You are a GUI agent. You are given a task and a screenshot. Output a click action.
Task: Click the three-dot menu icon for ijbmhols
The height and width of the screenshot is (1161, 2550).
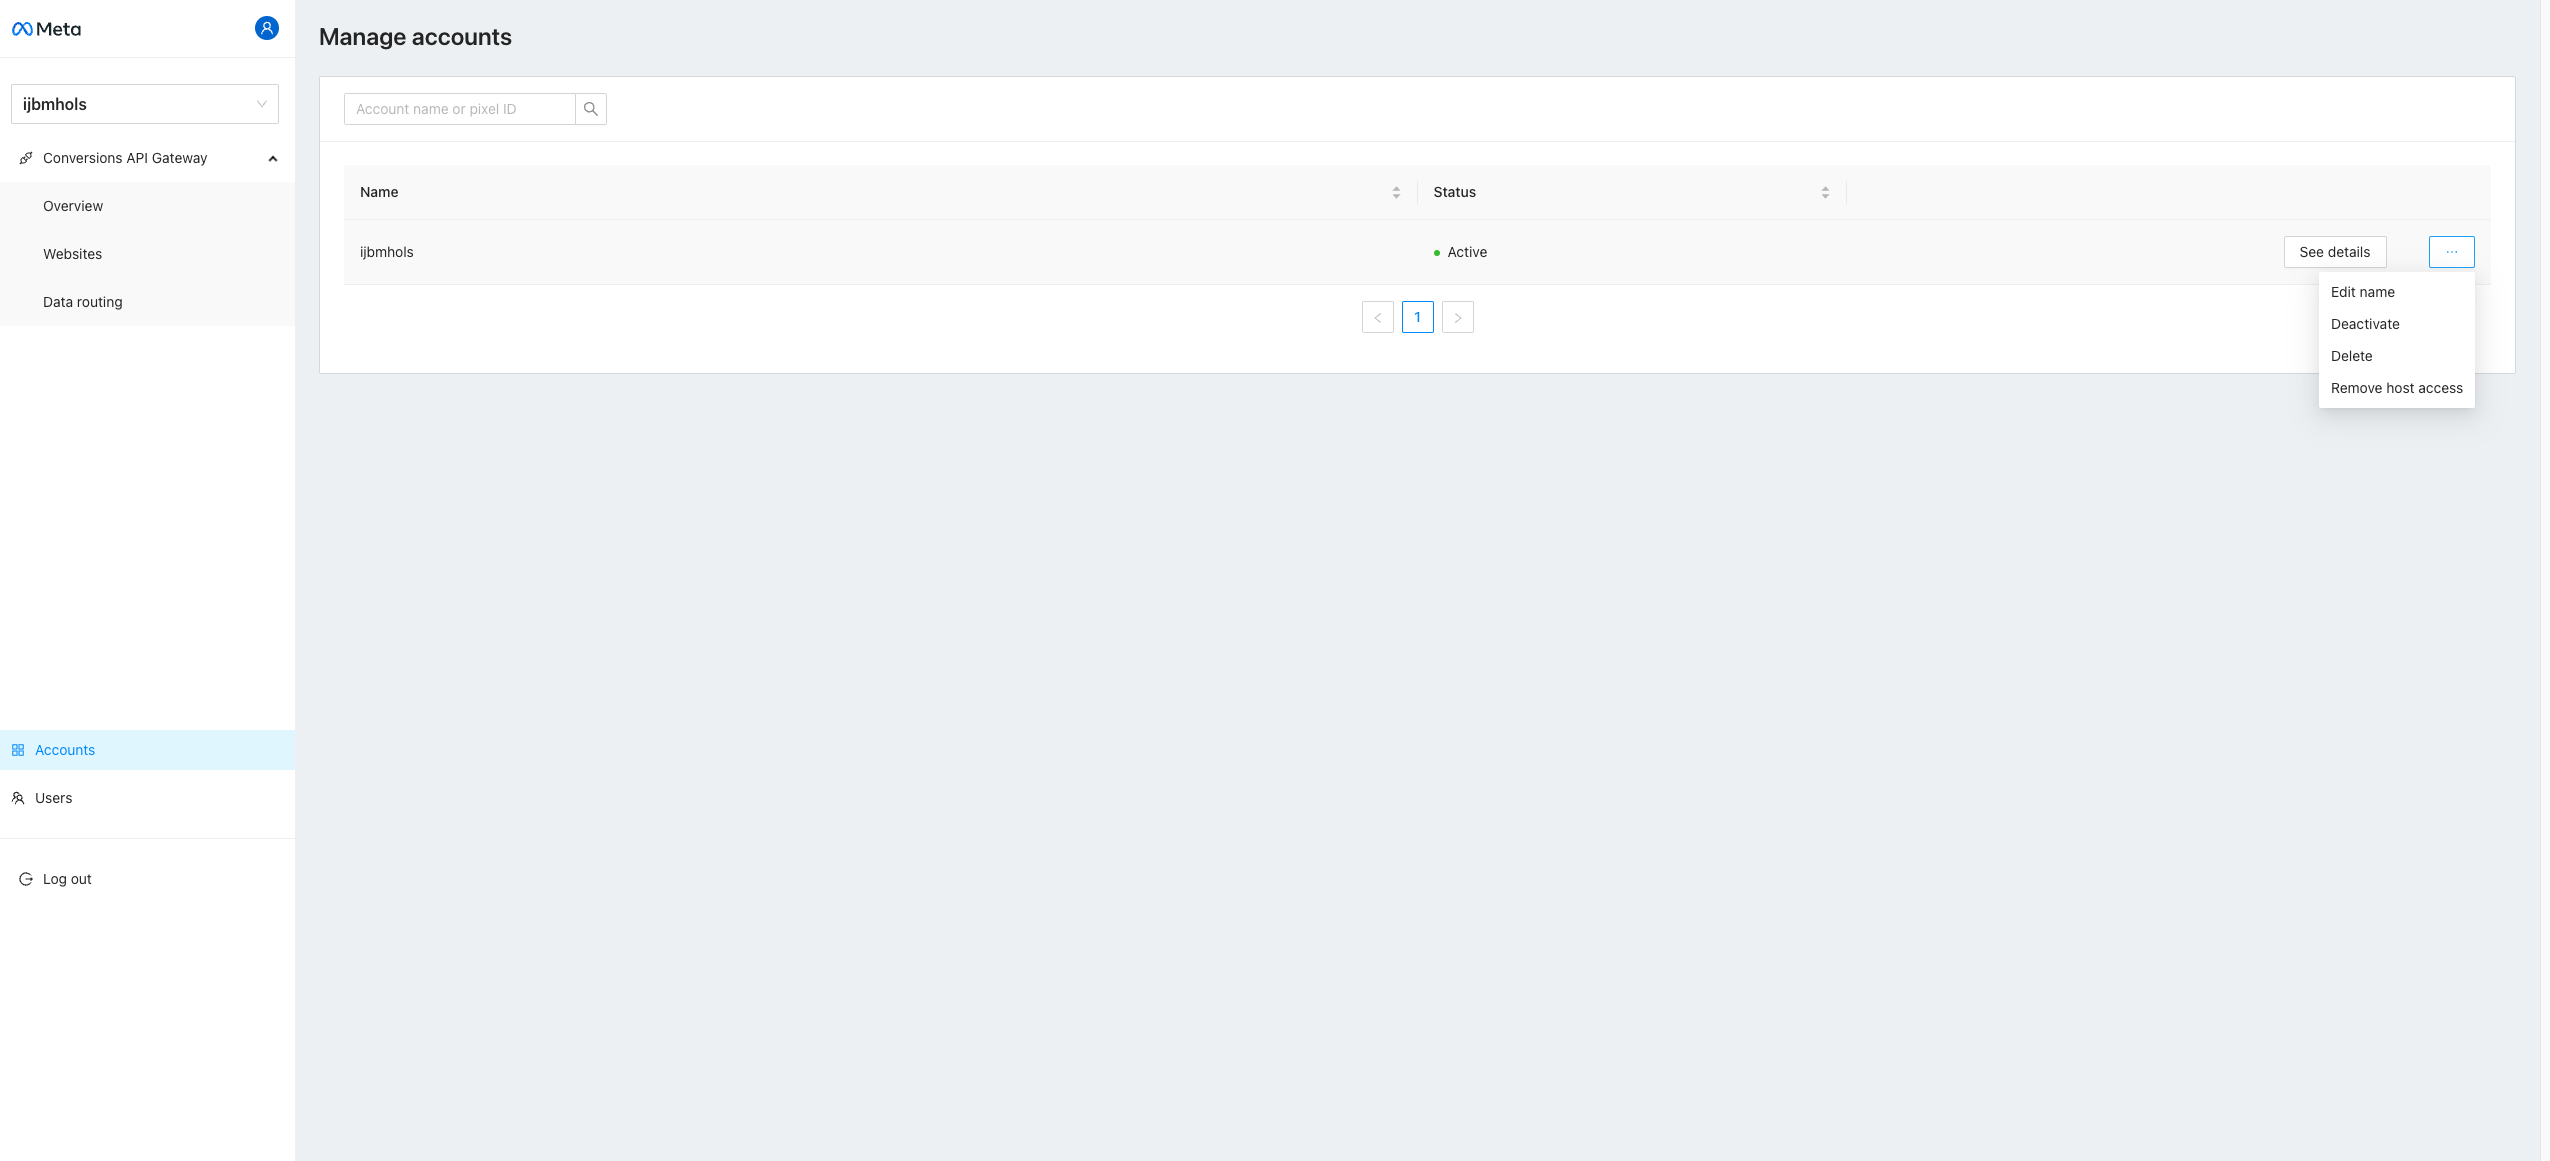coord(2451,250)
